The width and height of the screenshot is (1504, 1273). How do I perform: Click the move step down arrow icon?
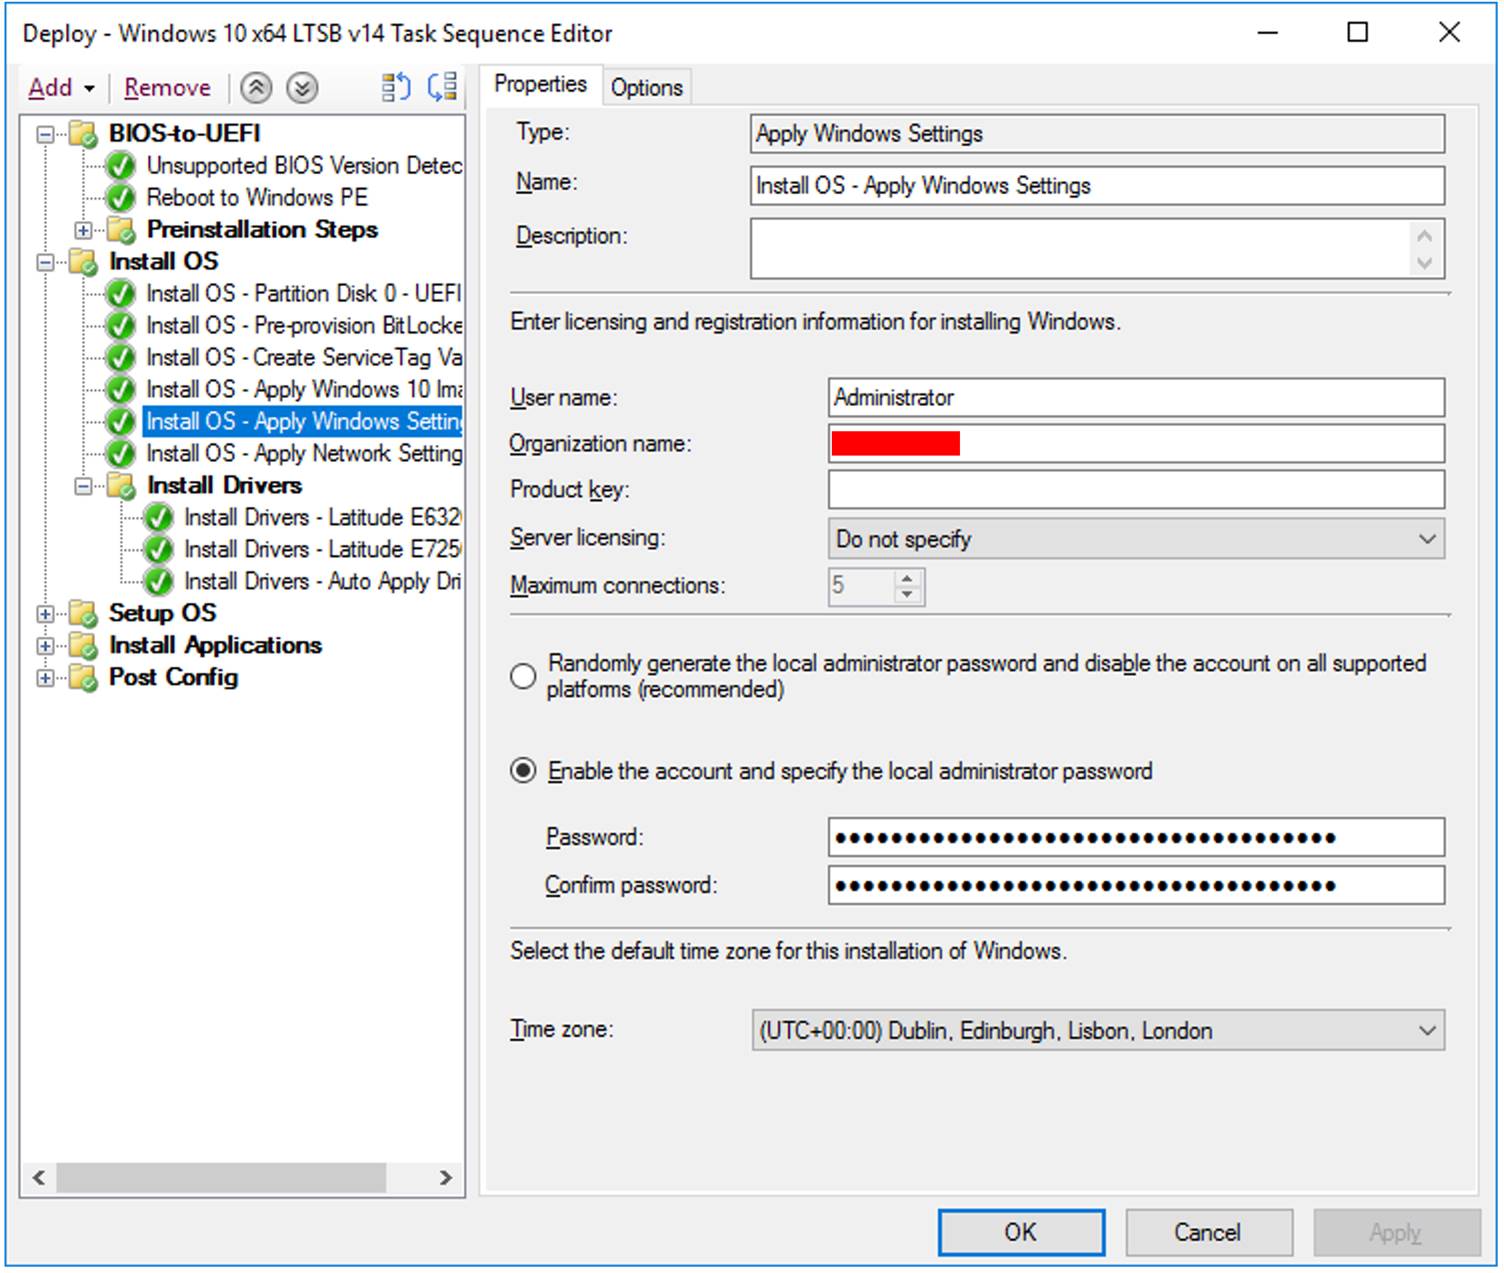click(x=302, y=88)
